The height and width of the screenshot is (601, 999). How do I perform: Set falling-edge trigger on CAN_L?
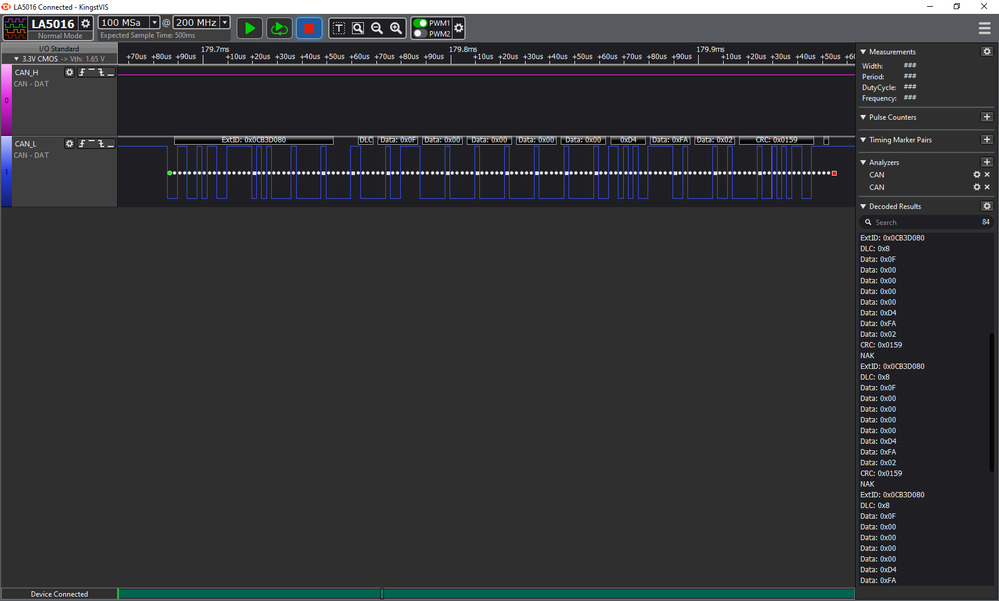pyautogui.click(x=101, y=143)
